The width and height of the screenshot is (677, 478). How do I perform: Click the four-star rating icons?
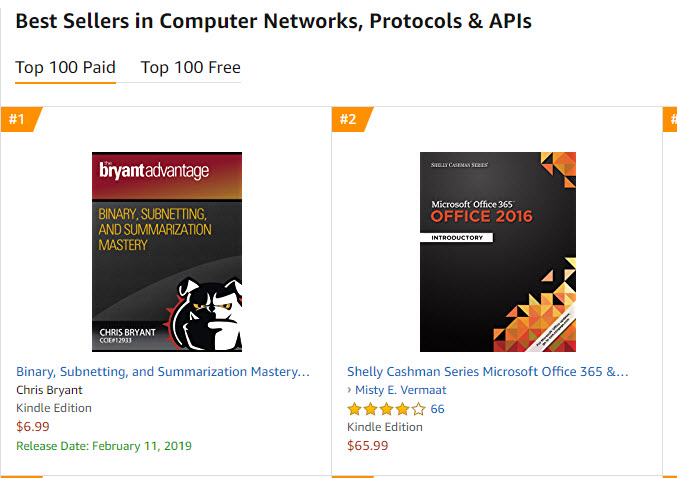click(x=386, y=409)
